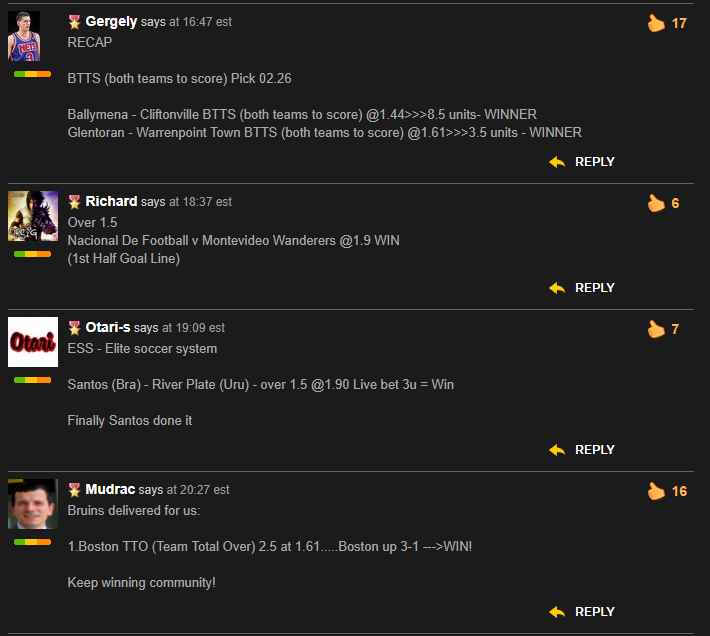Click the rating color bar under Richard's avatar
Image resolution: width=710 pixels, height=636 pixels.
(x=33, y=254)
